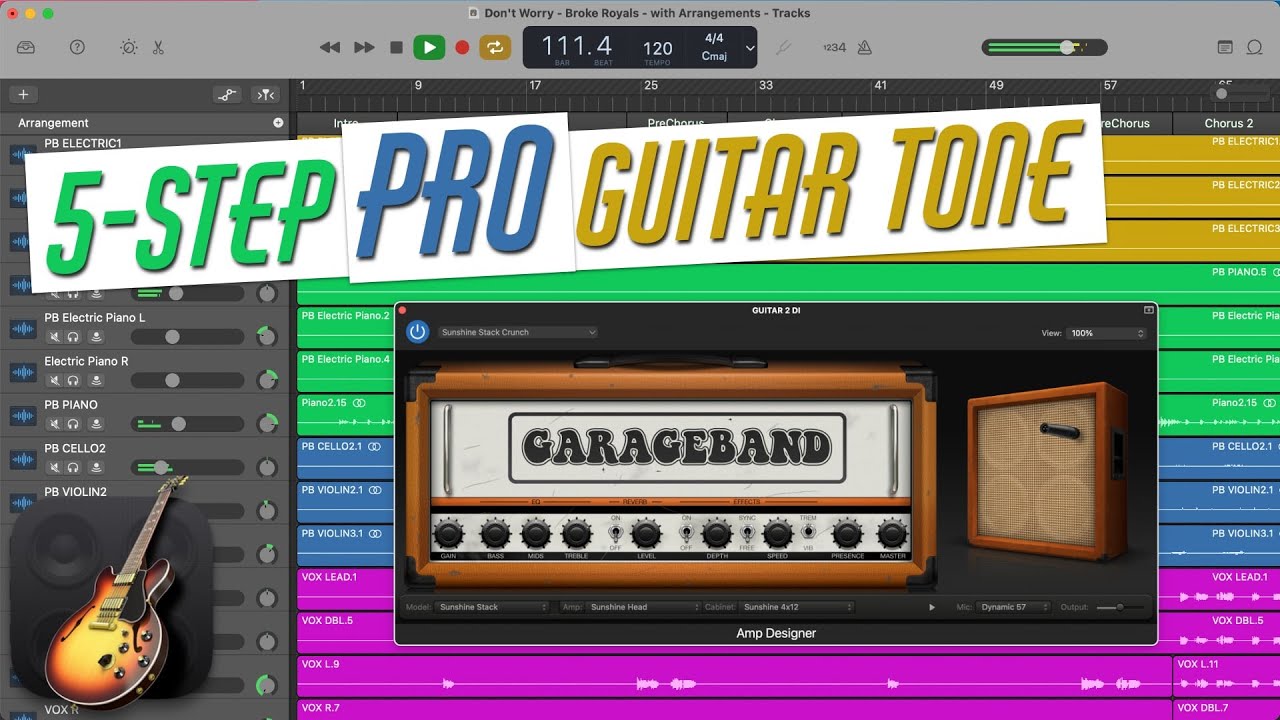Open Quick Help question mark icon

click(77, 47)
